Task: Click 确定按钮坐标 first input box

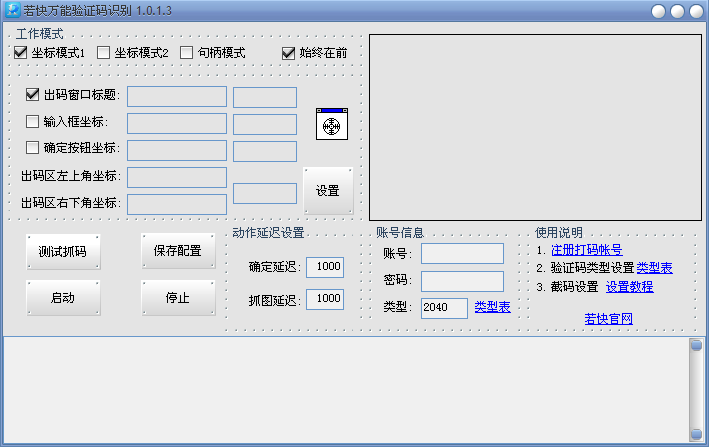Action: 177,151
